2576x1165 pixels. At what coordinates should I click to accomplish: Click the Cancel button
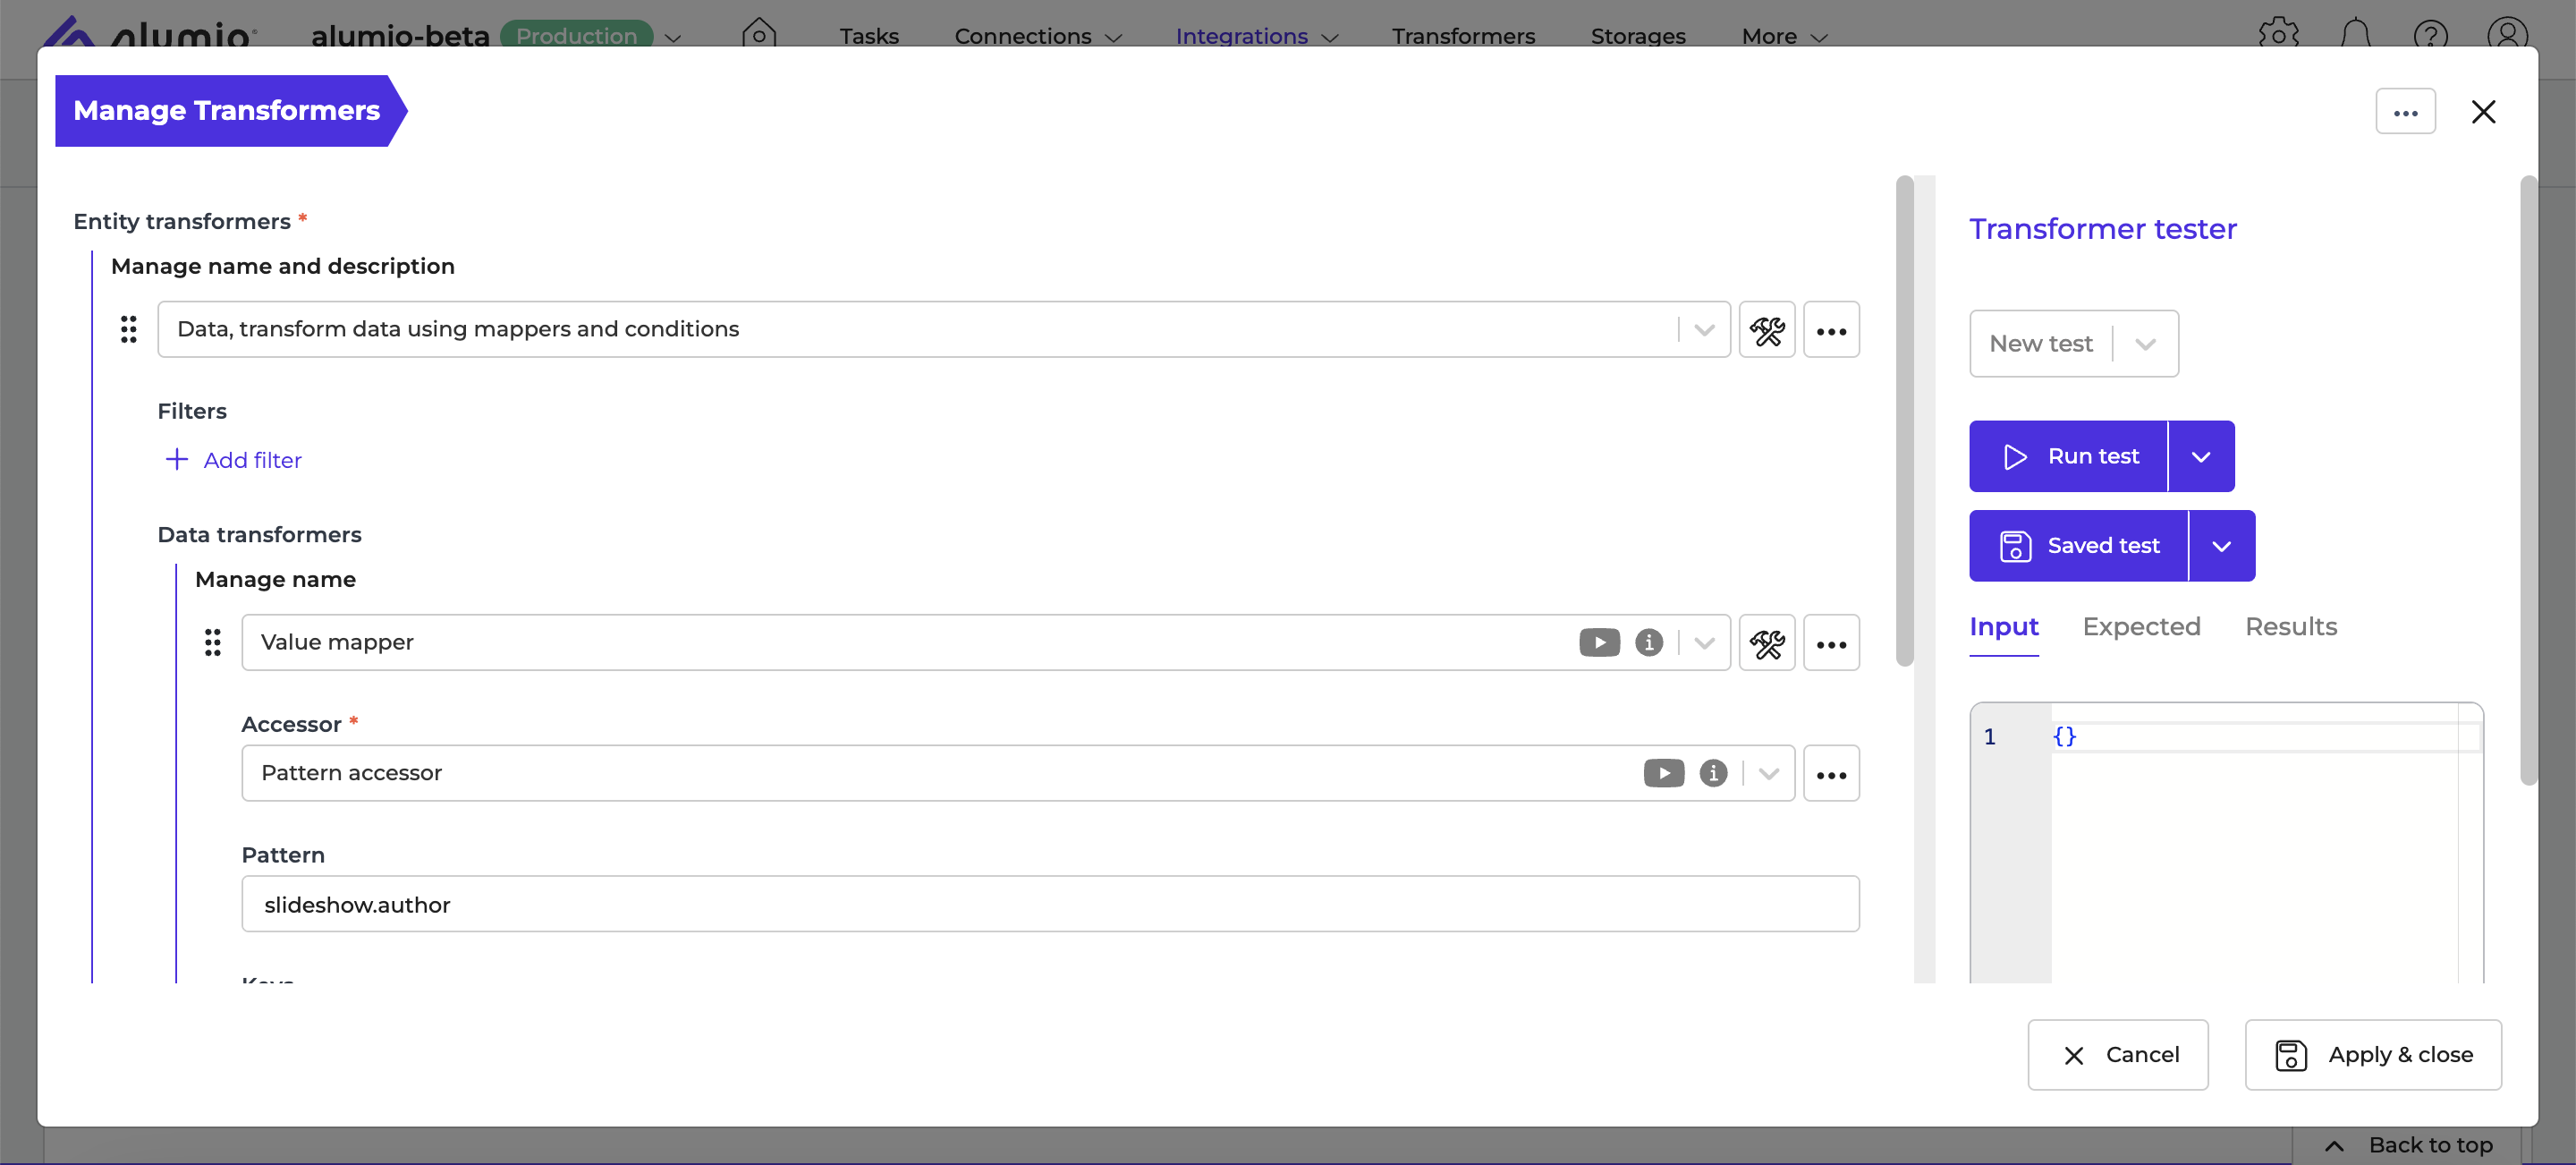[x=2117, y=1054]
